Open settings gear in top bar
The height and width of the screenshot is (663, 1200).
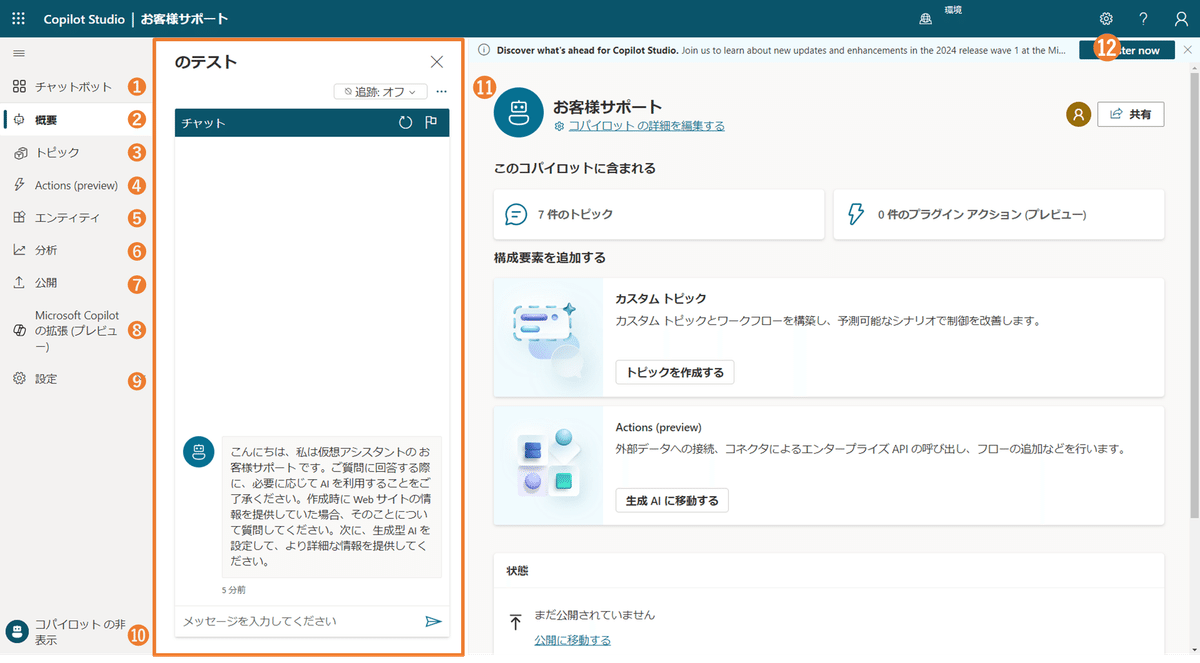(1106, 19)
